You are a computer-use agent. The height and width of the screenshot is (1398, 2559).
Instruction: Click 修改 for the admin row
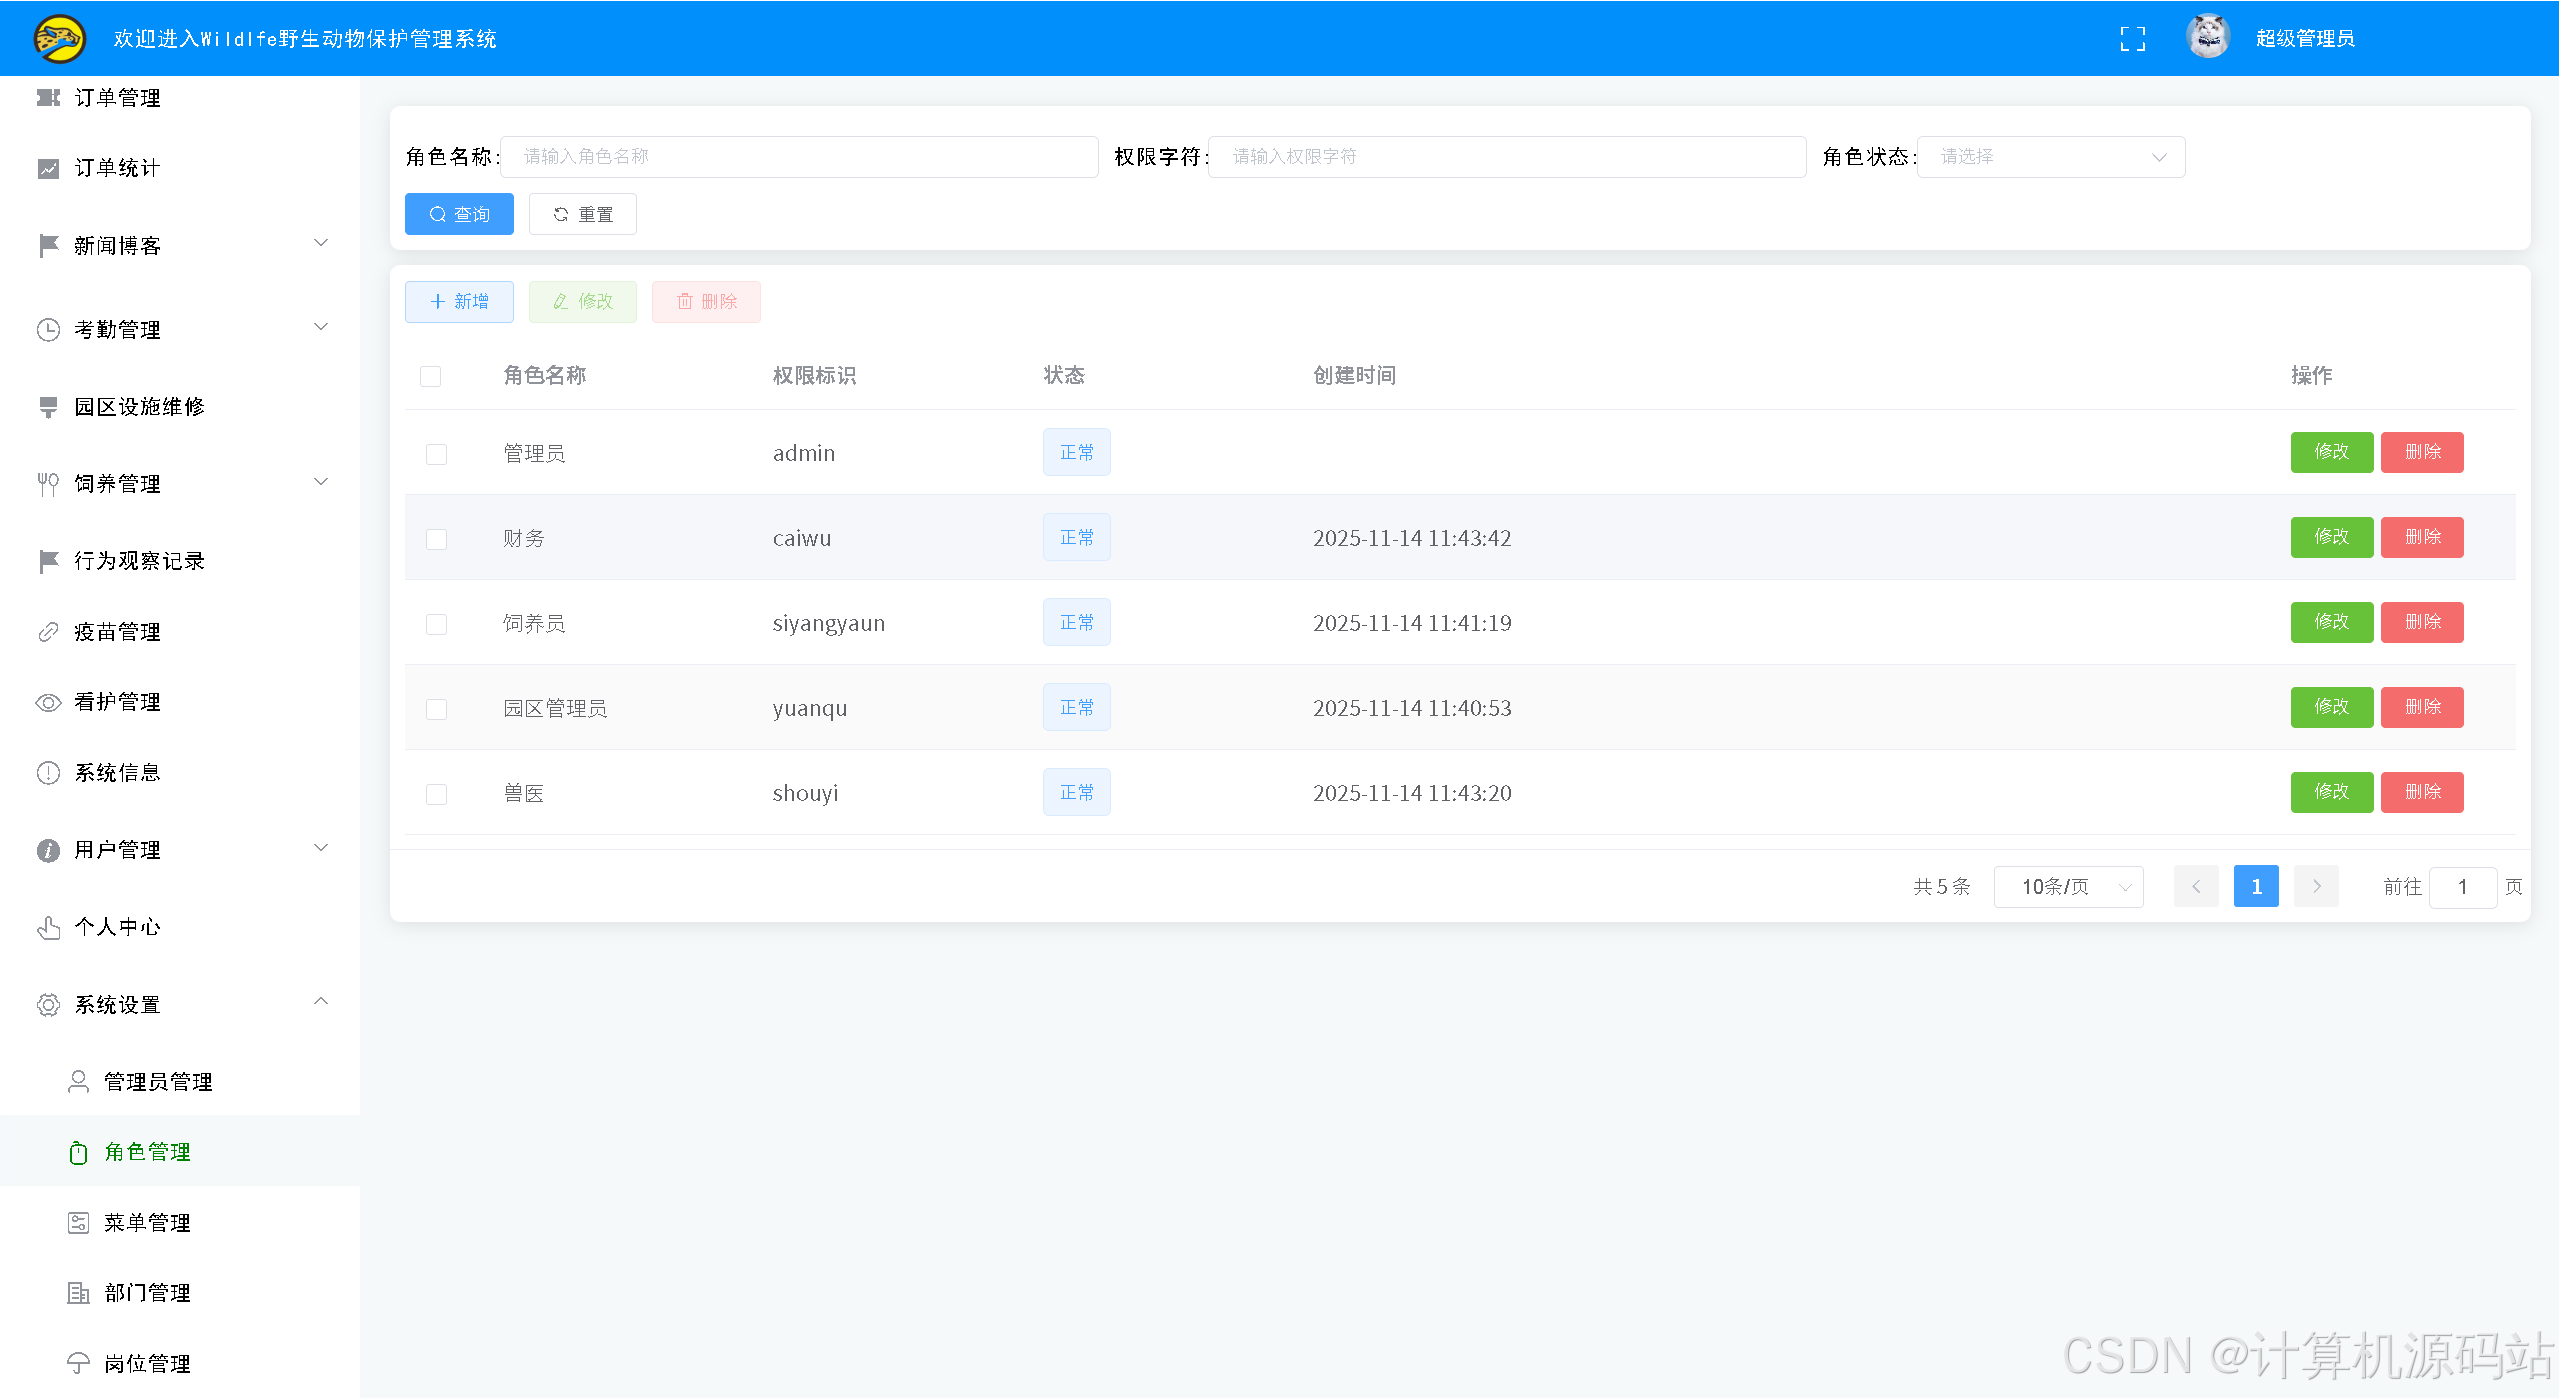[2332, 452]
